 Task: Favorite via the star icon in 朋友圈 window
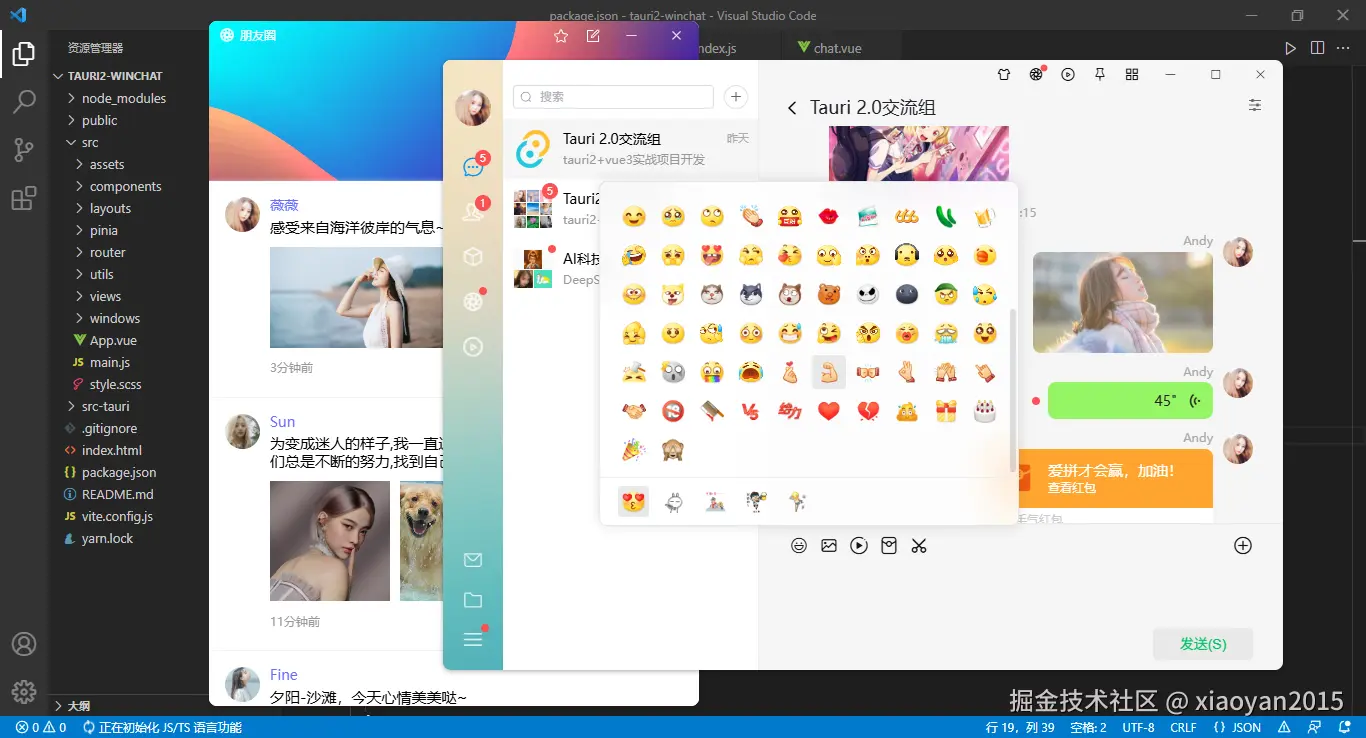click(x=561, y=36)
